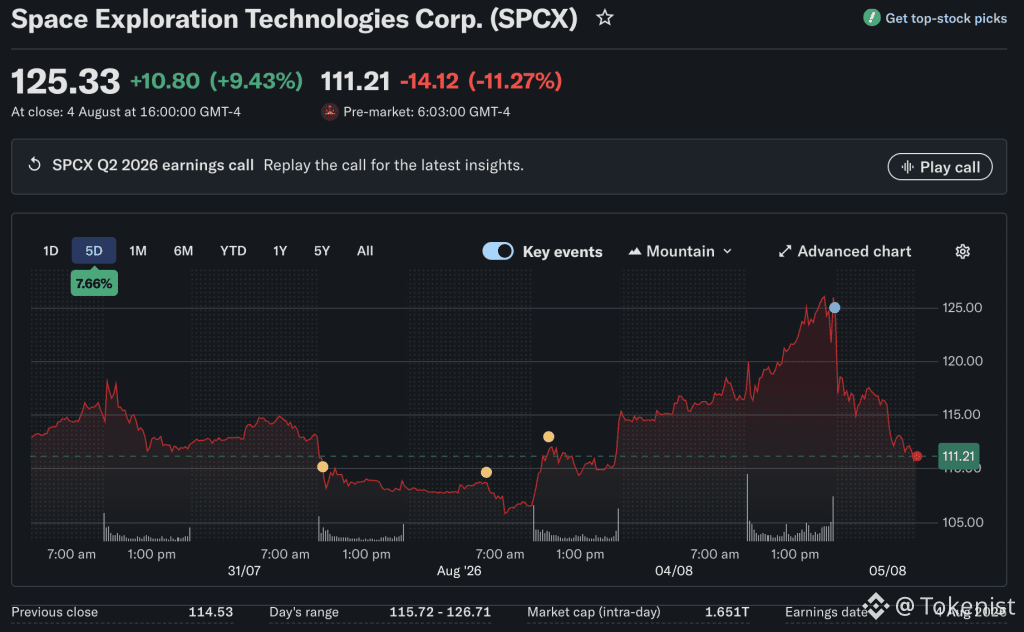Click the 125.00 price axis label
Viewport: 1024px width, 632px height.
coord(962,308)
